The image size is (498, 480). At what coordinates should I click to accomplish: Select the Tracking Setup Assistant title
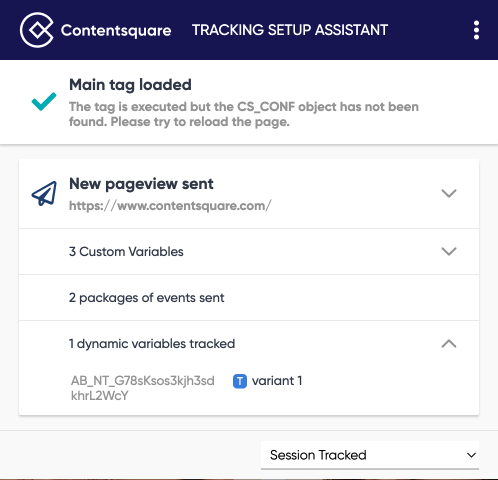pyautogui.click(x=290, y=30)
